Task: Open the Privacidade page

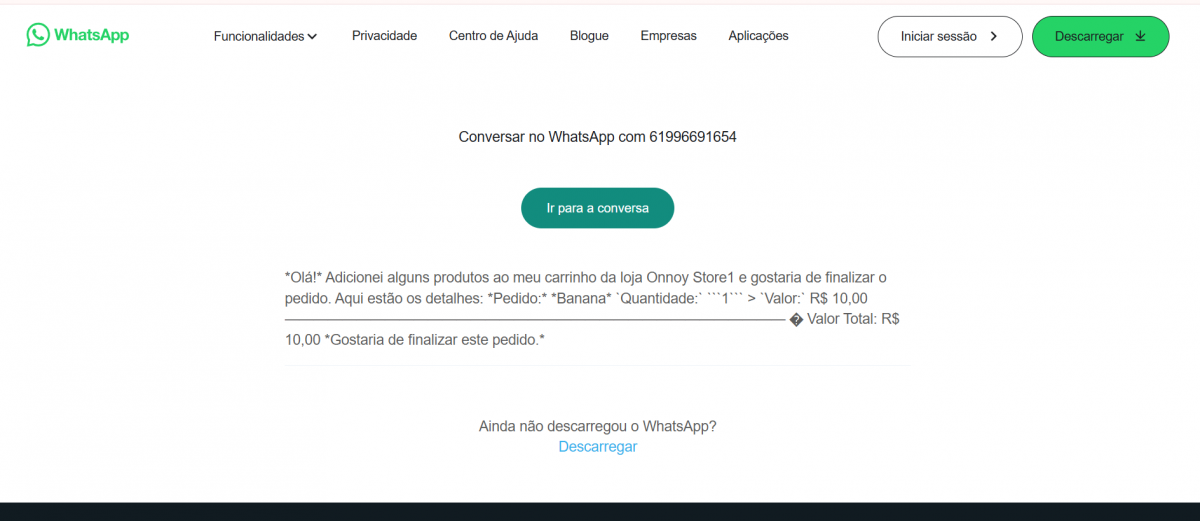Action: pos(384,36)
